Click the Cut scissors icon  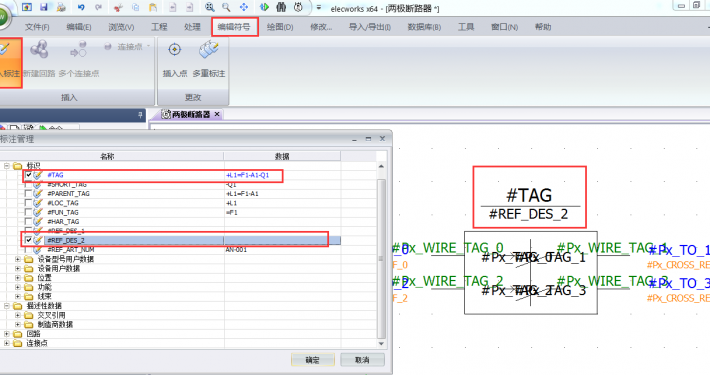(118, 7)
